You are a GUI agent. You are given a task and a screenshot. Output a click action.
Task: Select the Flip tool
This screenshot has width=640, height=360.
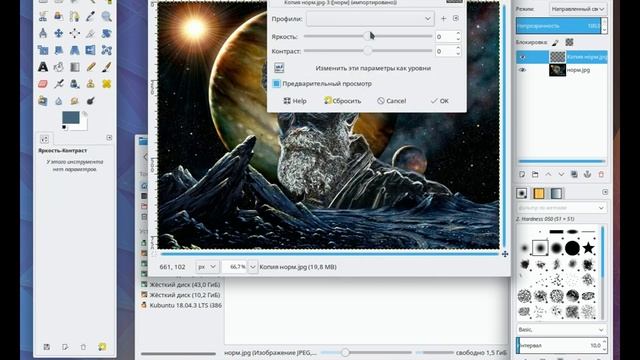(91, 50)
